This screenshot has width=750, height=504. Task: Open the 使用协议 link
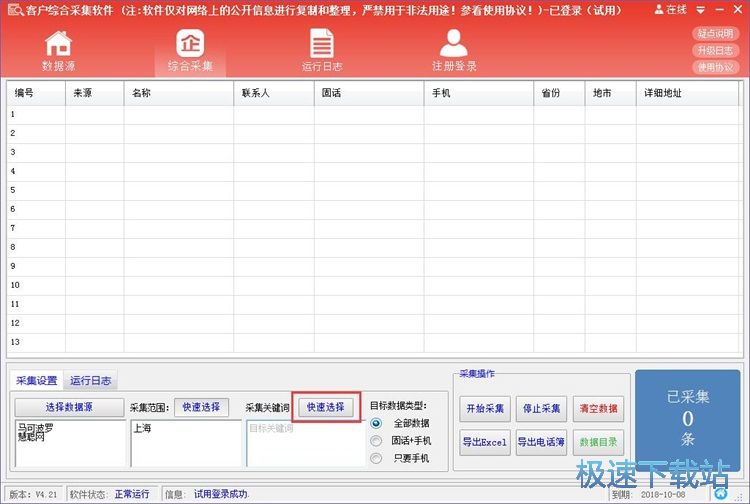point(716,67)
